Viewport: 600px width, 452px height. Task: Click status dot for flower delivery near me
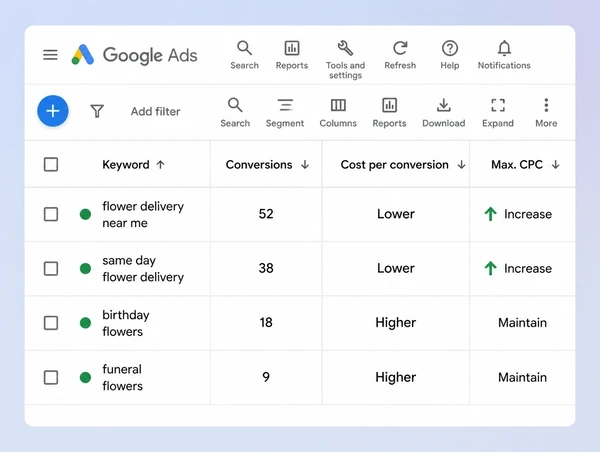[85, 214]
